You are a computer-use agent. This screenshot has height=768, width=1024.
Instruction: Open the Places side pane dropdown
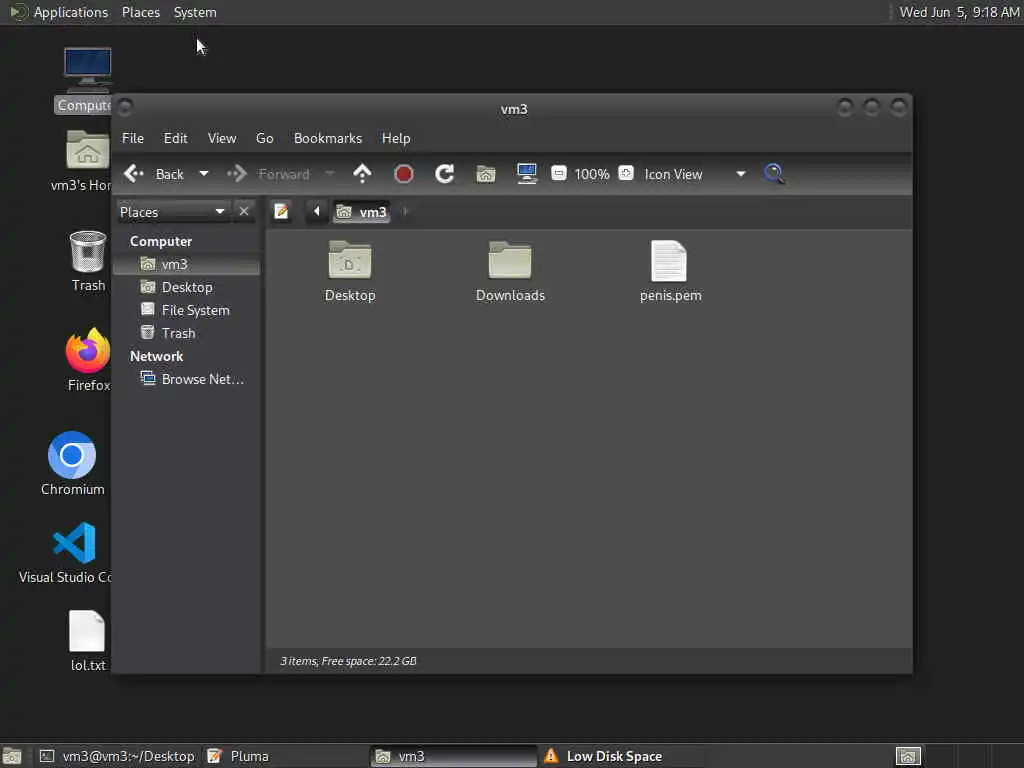(172, 212)
